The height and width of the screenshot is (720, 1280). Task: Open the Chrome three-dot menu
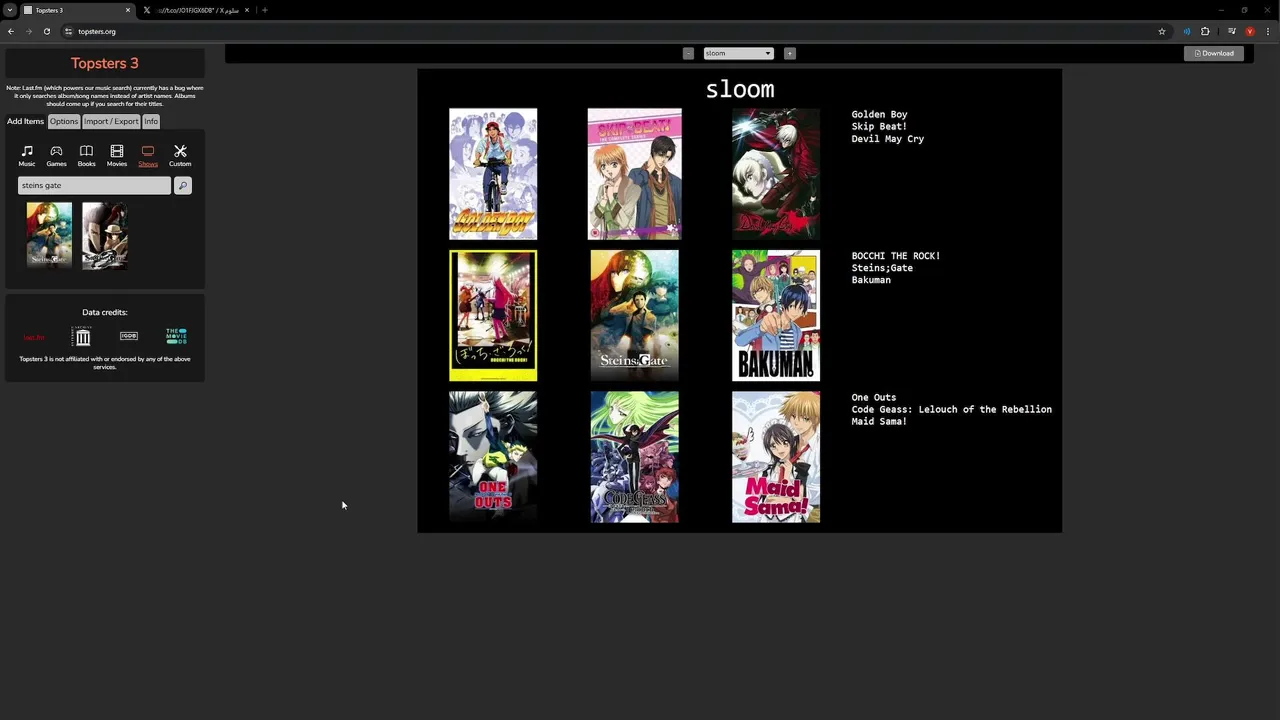(1267, 31)
